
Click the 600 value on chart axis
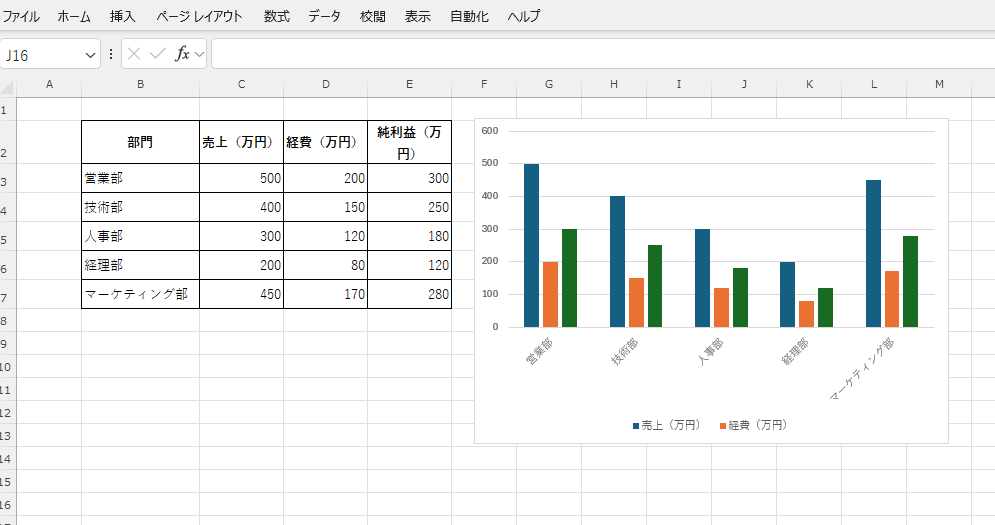point(490,131)
